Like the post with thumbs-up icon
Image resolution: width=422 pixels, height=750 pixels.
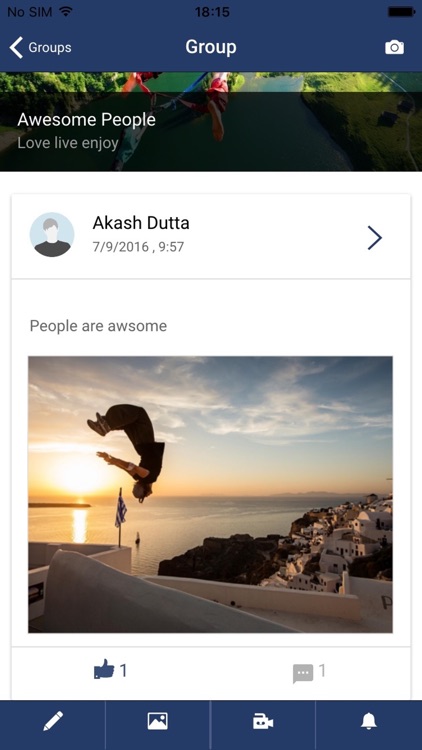pyautogui.click(x=104, y=669)
